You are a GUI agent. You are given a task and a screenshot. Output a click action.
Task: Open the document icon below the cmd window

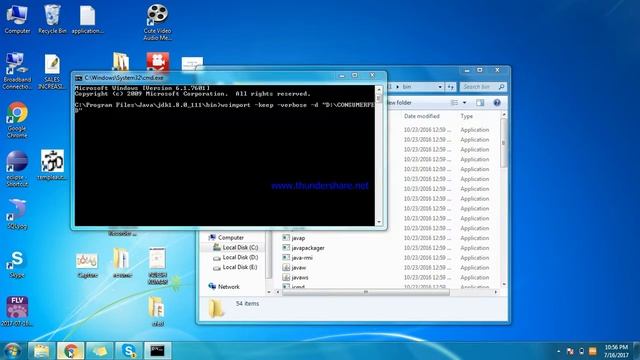coord(158,265)
